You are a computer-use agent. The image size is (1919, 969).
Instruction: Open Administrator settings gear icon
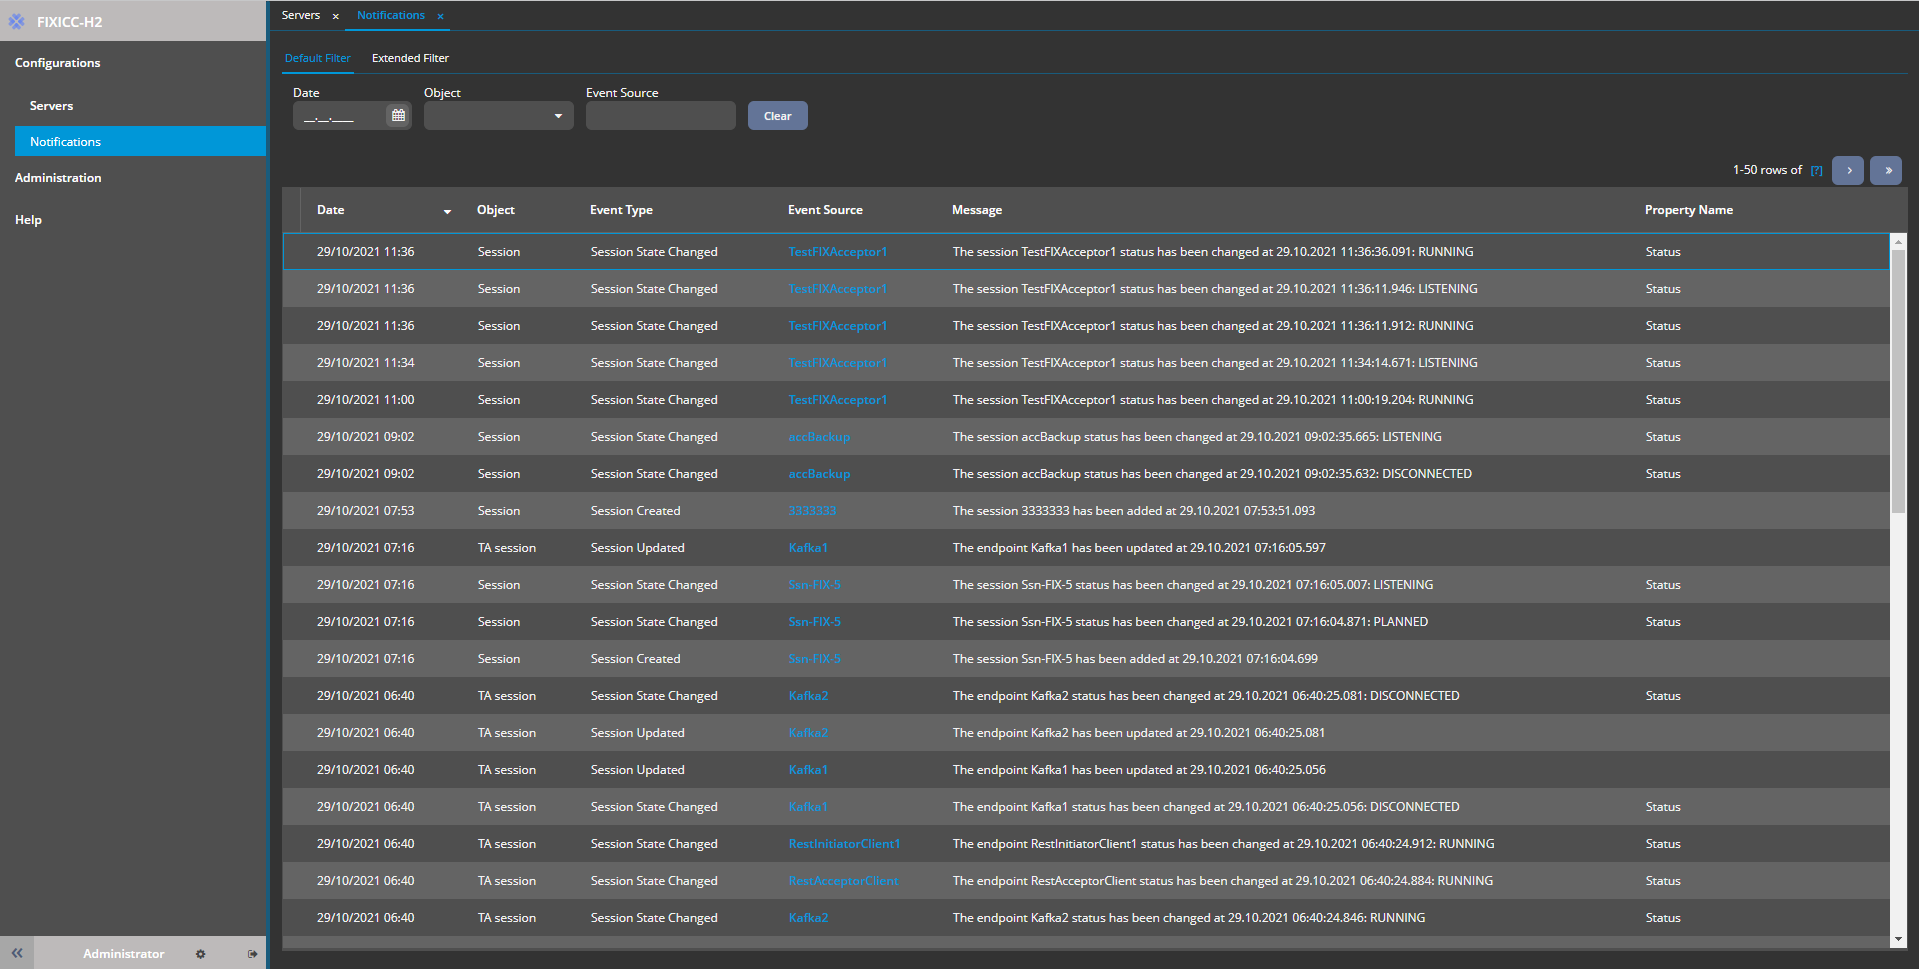[200, 954]
